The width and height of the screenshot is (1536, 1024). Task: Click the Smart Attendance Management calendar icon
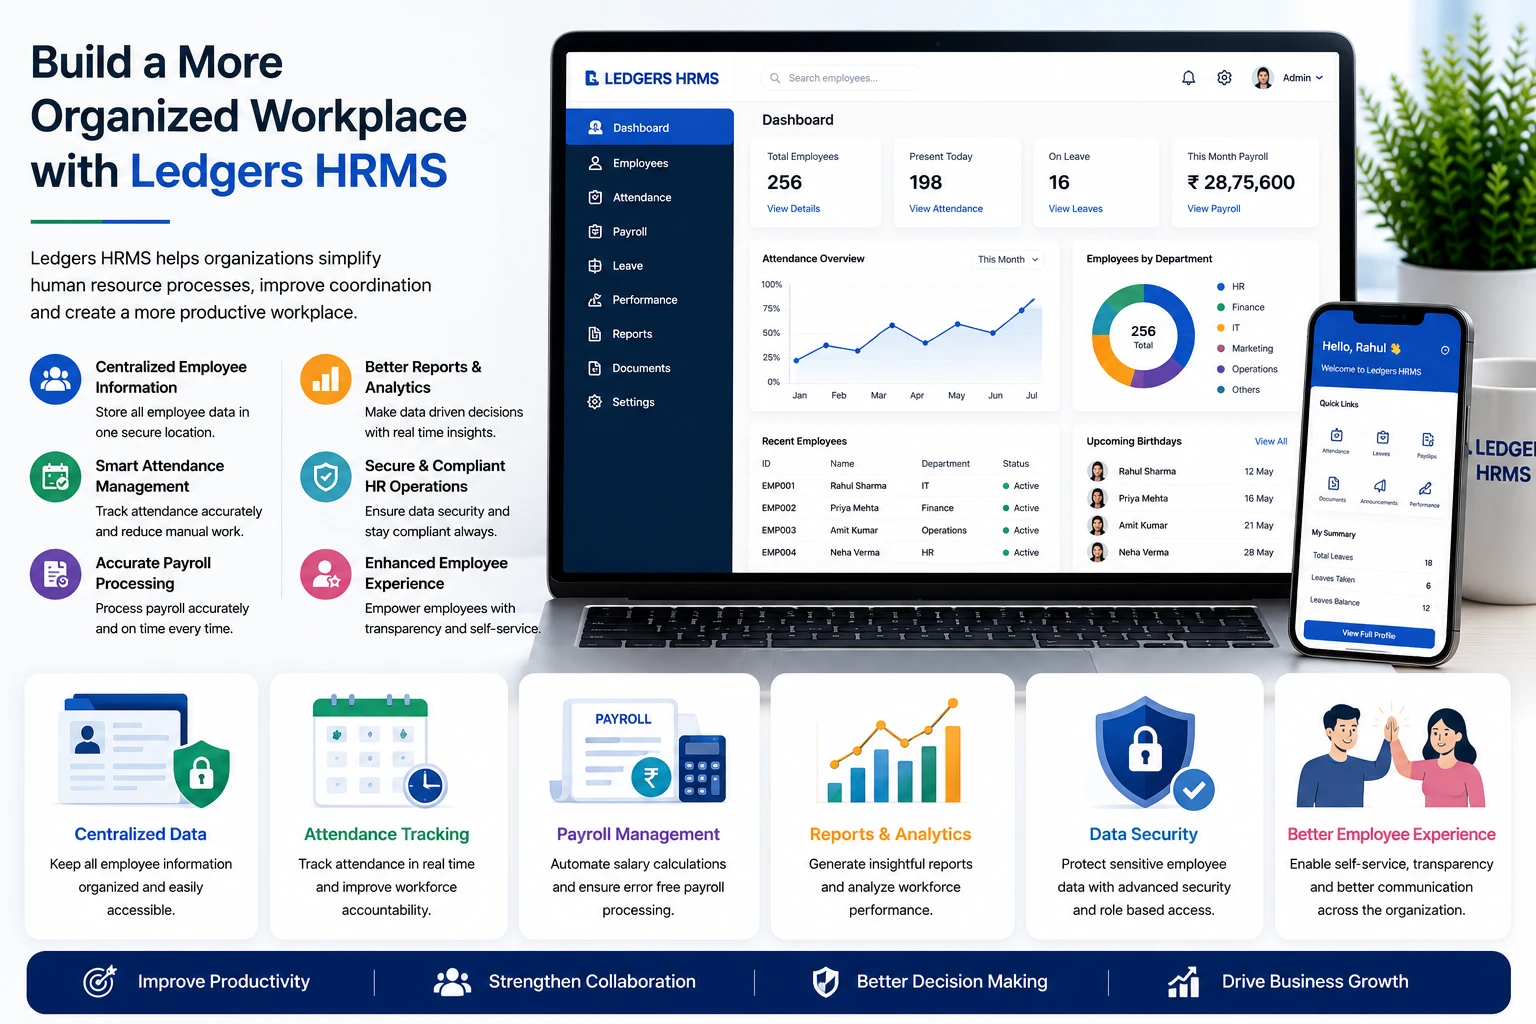56,477
